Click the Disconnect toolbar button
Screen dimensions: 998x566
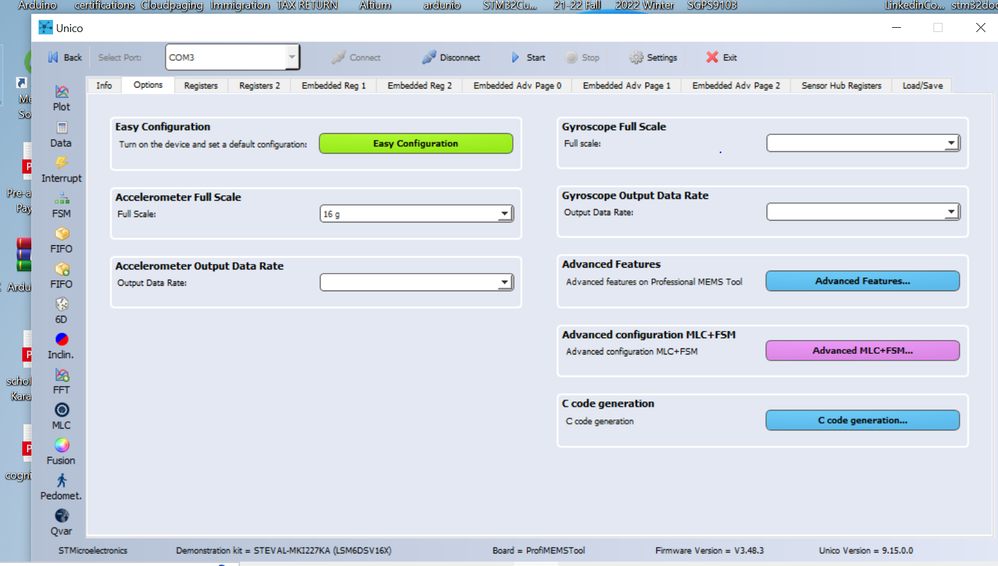(x=451, y=57)
